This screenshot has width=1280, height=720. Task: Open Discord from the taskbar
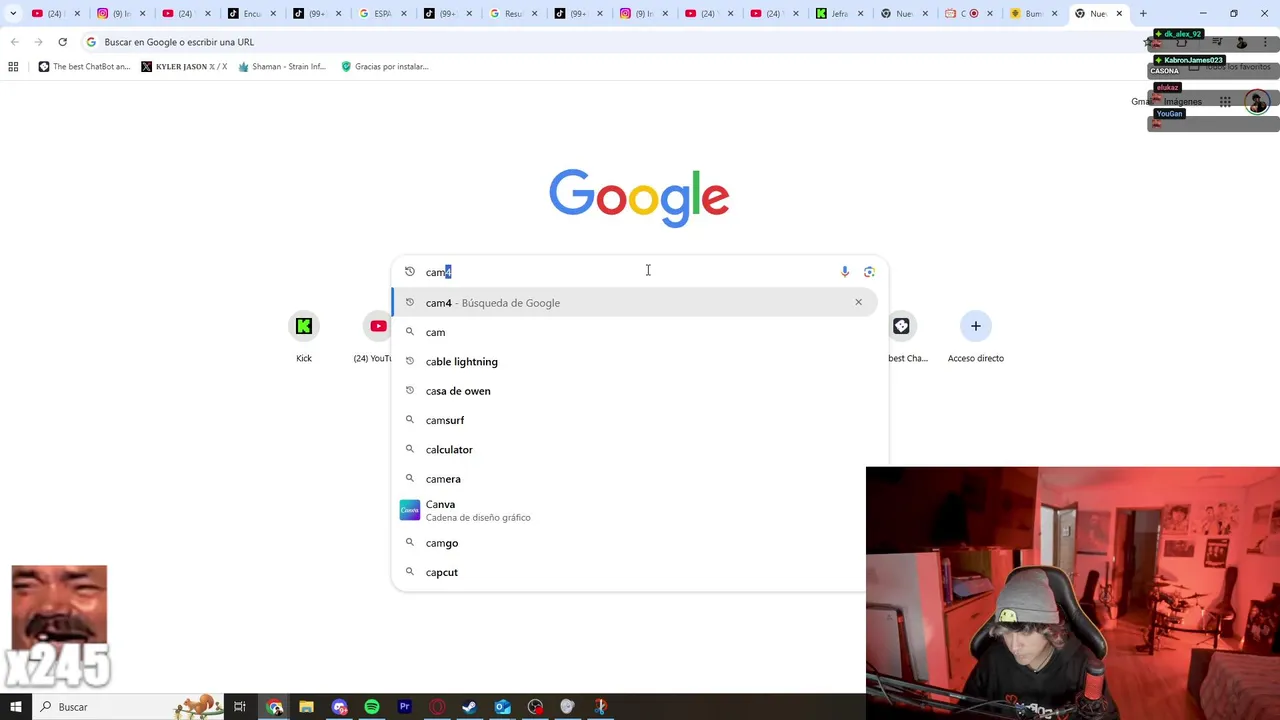point(340,707)
